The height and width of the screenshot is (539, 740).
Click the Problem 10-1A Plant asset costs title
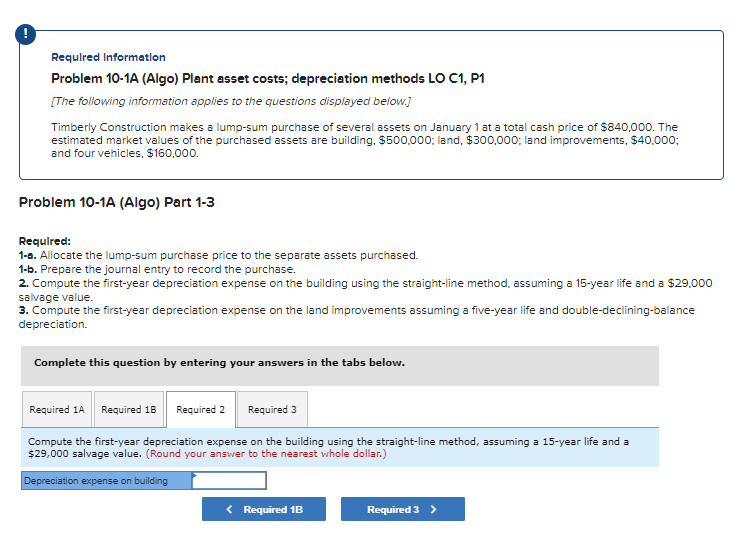tap(268, 78)
